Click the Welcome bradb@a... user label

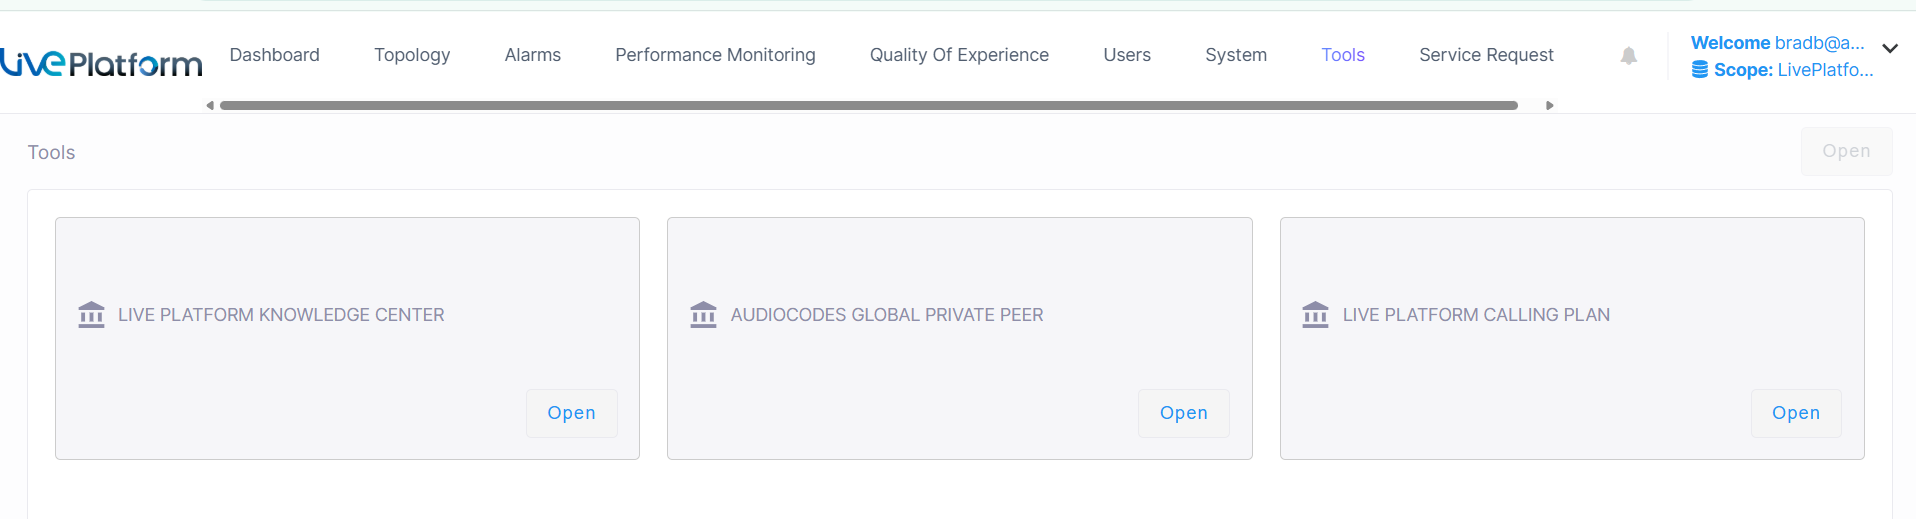click(1777, 43)
